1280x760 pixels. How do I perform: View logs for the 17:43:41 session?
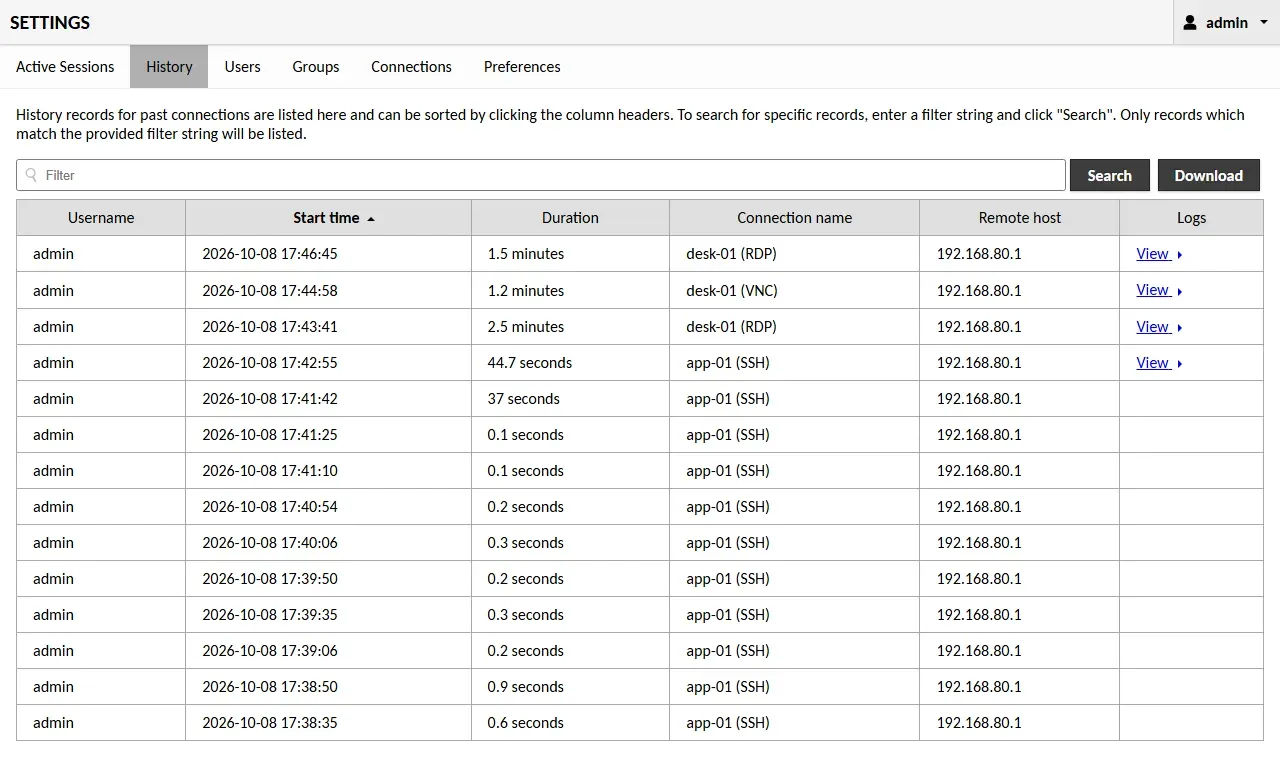click(x=1153, y=327)
